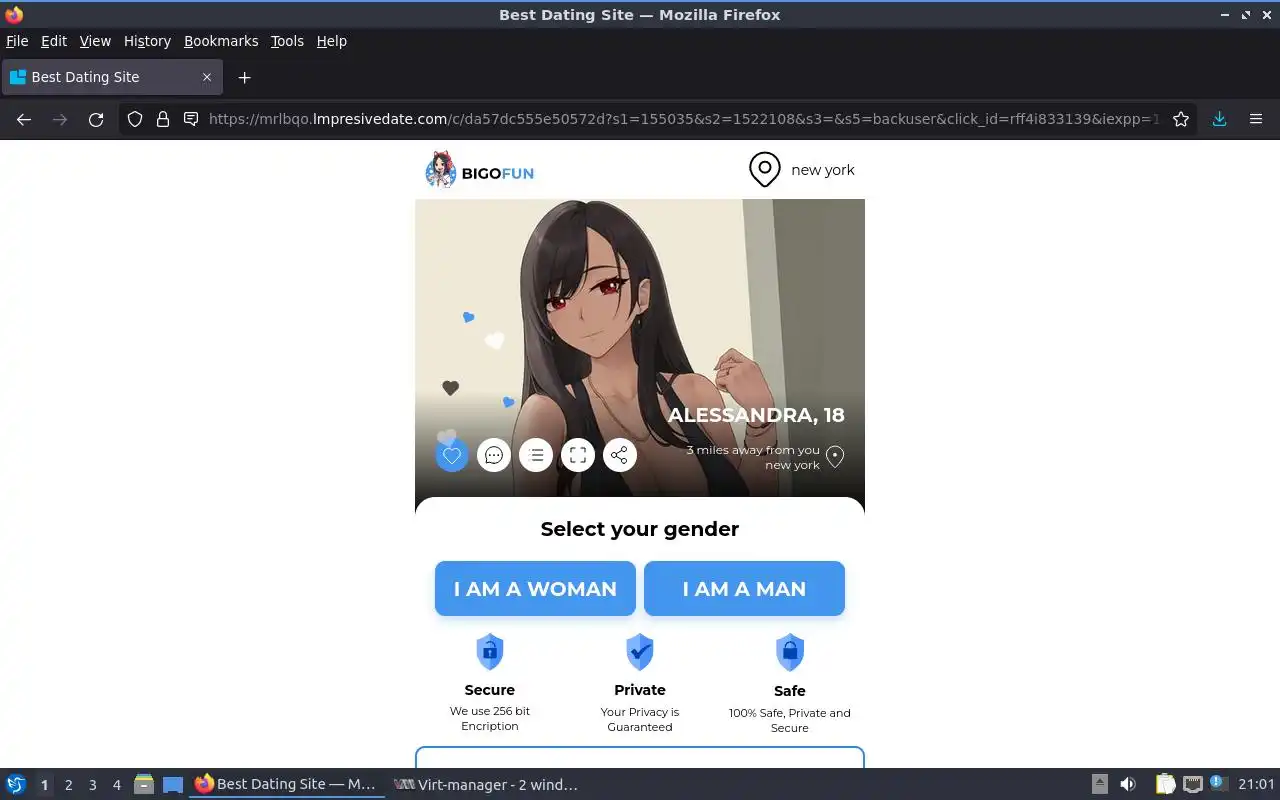Switch to workspace 3
The height and width of the screenshot is (800, 1280).
pos(92,785)
